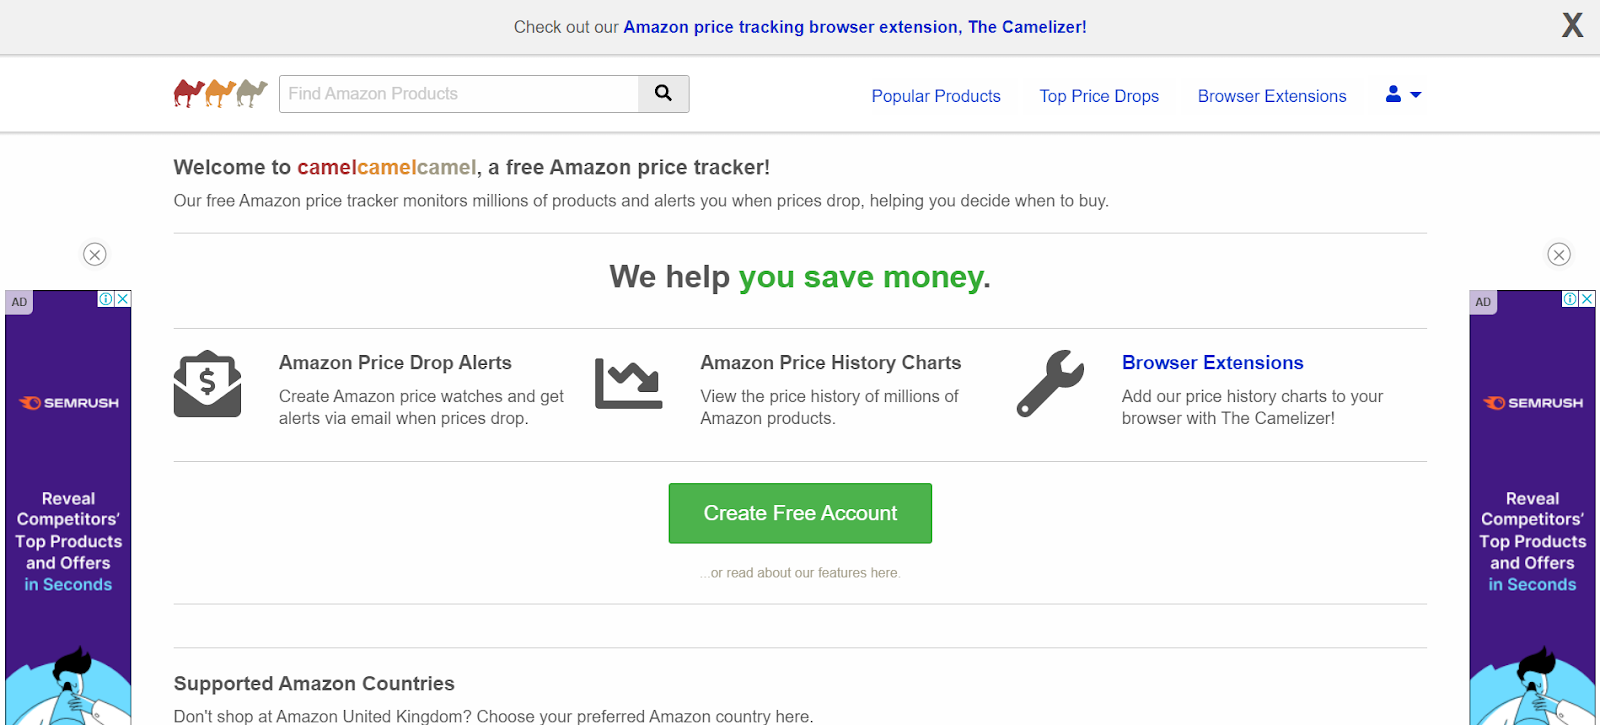The height and width of the screenshot is (725, 1600).
Task: Open Browser Extensions in navigation bar
Action: (x=1272, y=96)
